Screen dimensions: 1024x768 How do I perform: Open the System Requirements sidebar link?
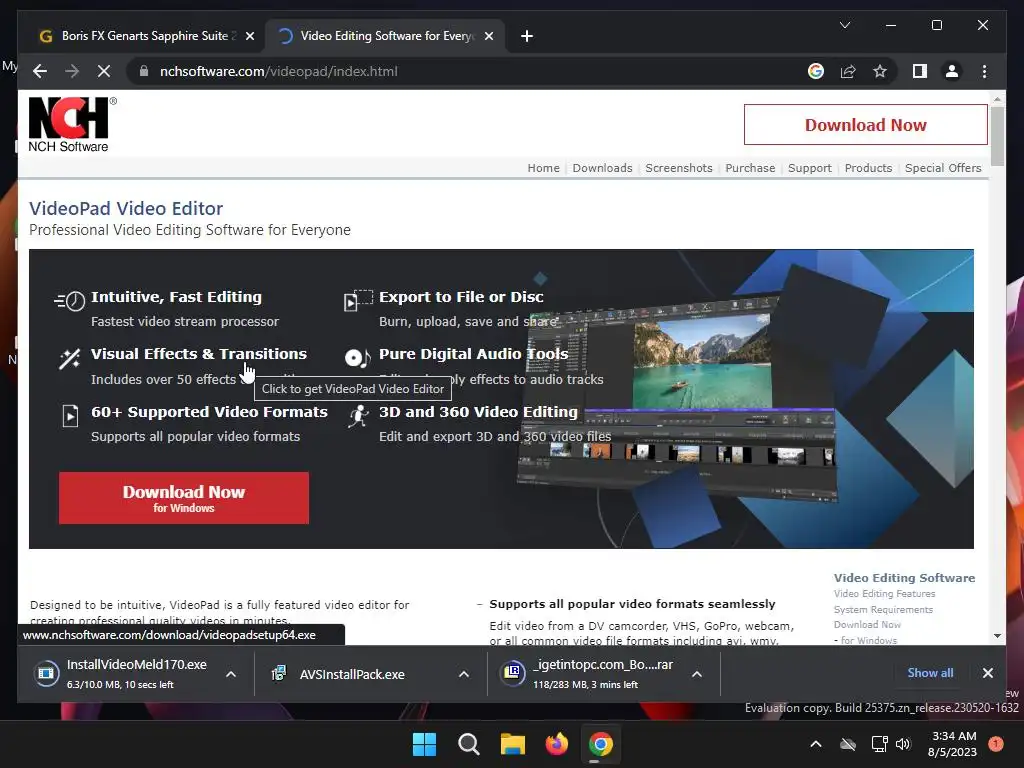click(883, 609)
